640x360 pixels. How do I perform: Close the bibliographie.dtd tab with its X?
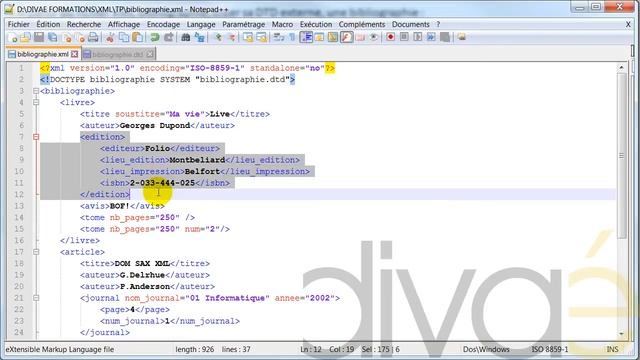[x=150, y=54]
